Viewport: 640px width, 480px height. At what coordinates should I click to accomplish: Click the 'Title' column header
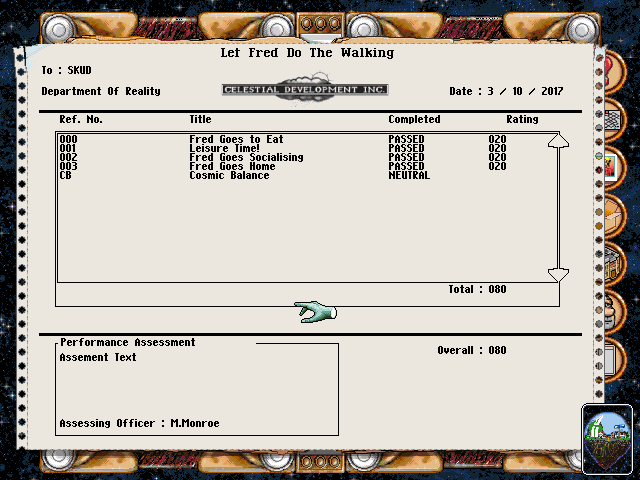click(200, 119)
